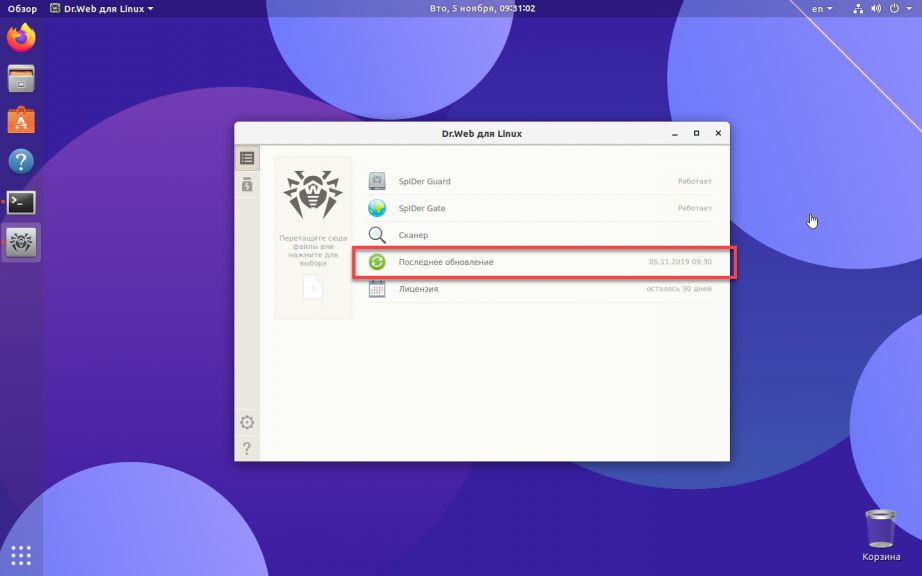Viewport: 922px width, 576px height.
Task: Click the green update refresh icon
Action: click(377, 262)
